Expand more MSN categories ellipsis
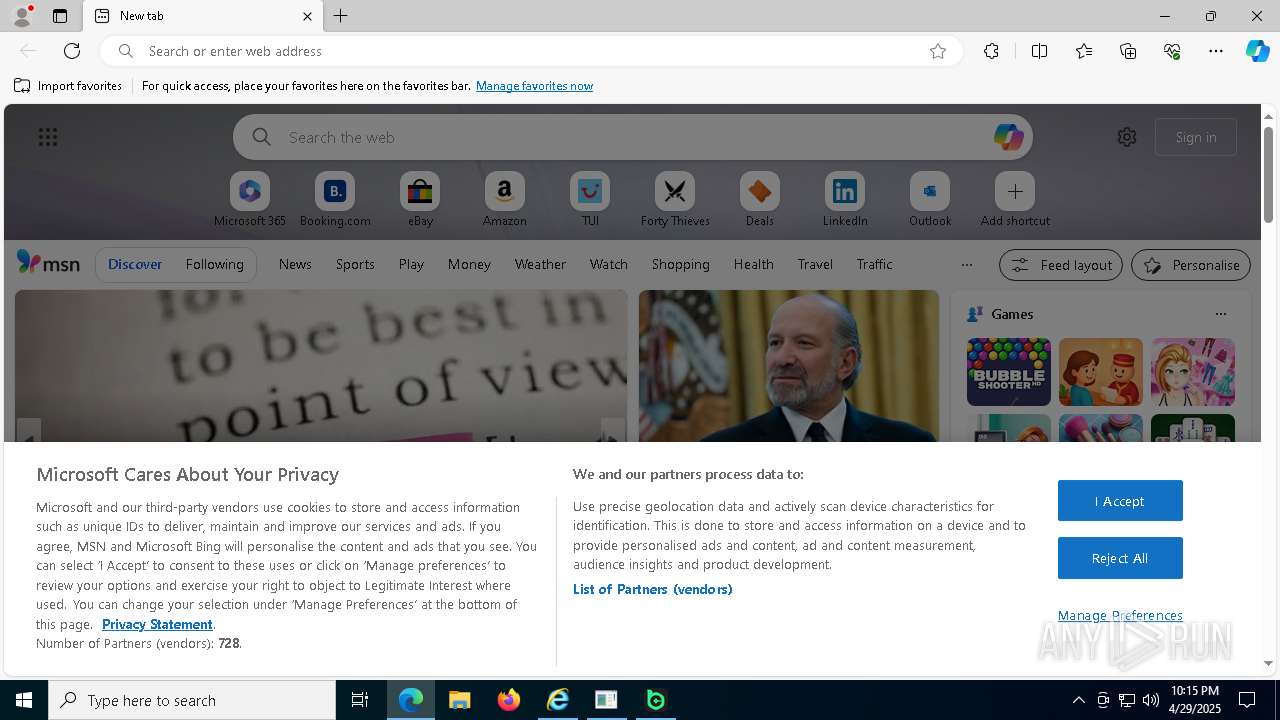The image size is (1280, 720). point(966,265)
